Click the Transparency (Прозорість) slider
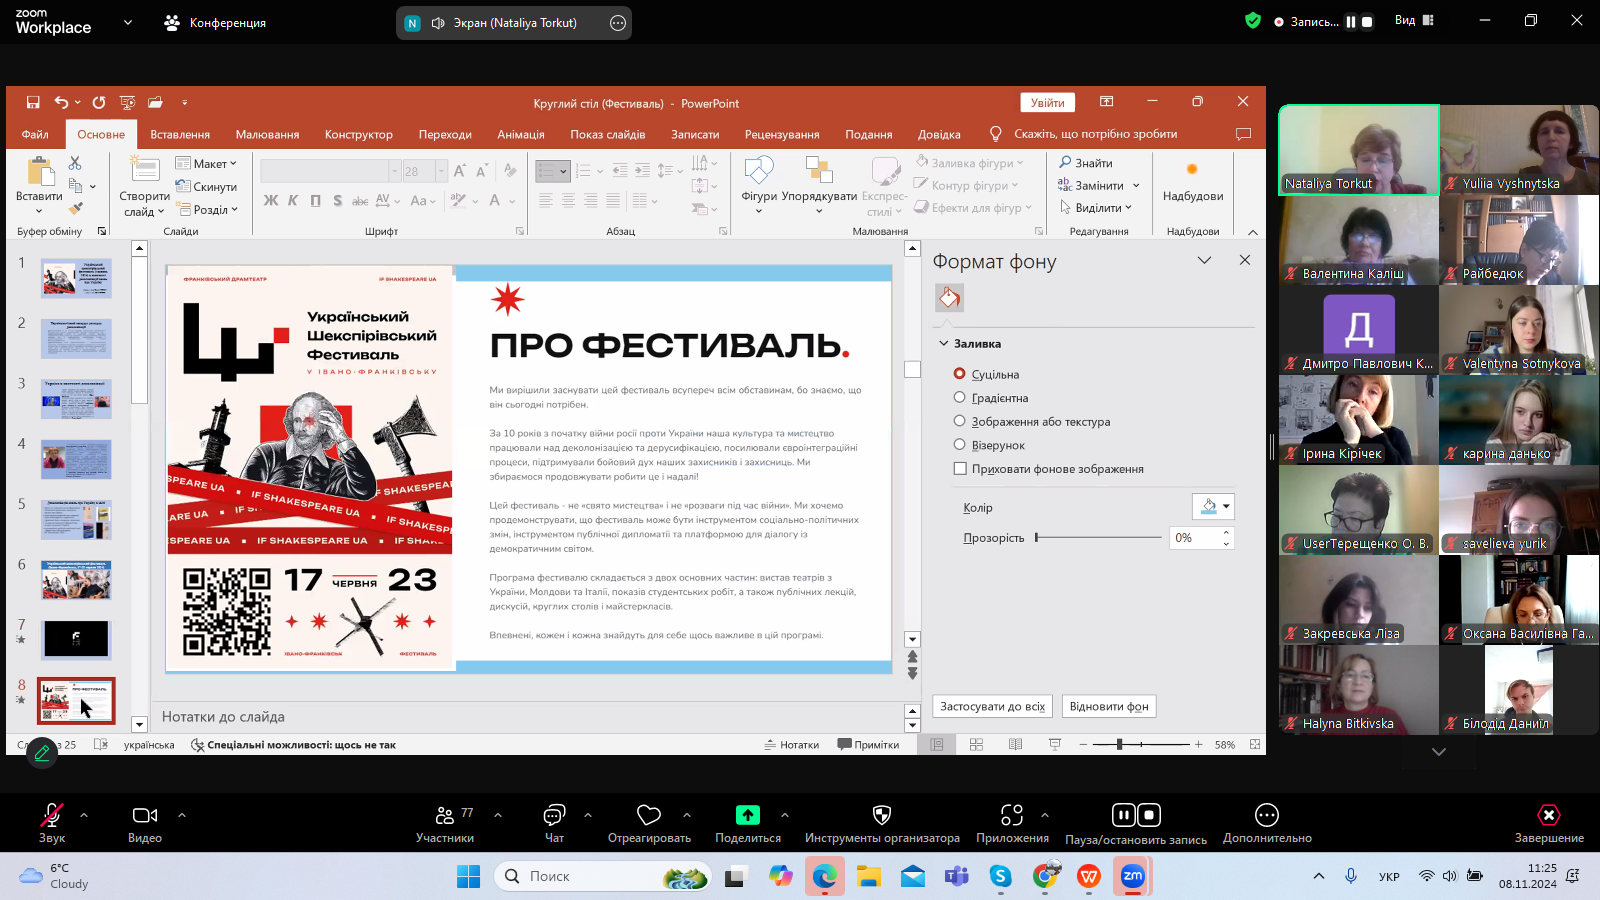 [1098, 538]
